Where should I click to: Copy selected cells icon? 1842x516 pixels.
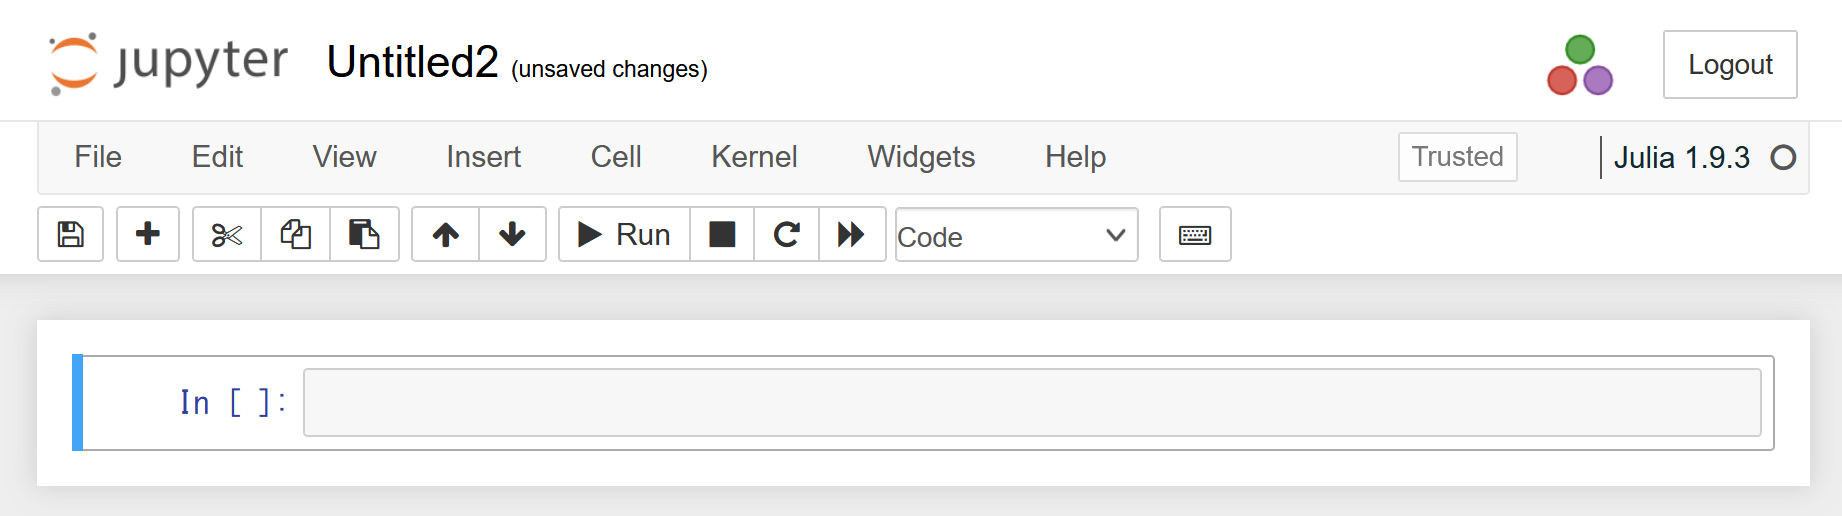[296, 235]
